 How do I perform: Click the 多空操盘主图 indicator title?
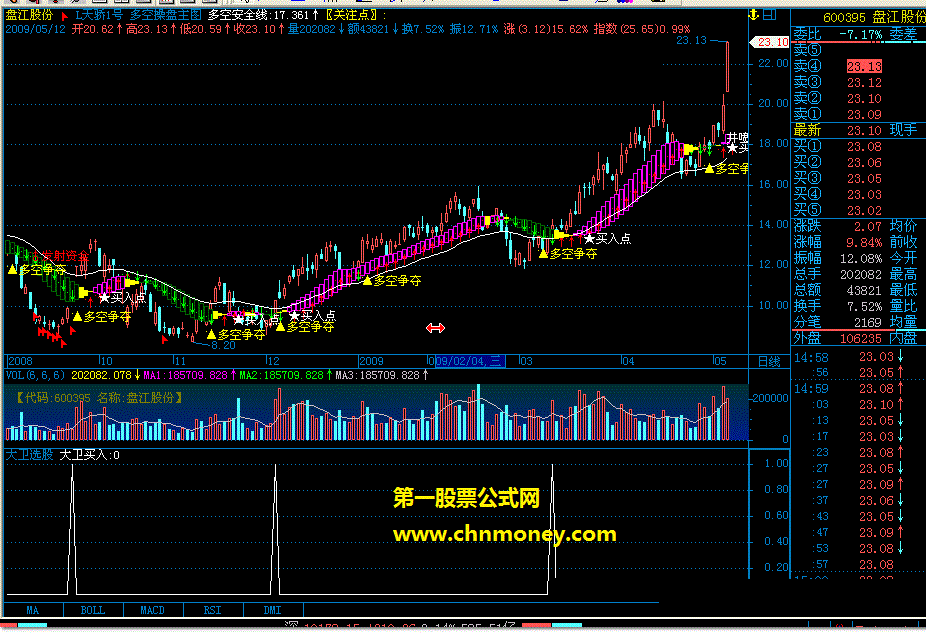(x=165, y=15)
